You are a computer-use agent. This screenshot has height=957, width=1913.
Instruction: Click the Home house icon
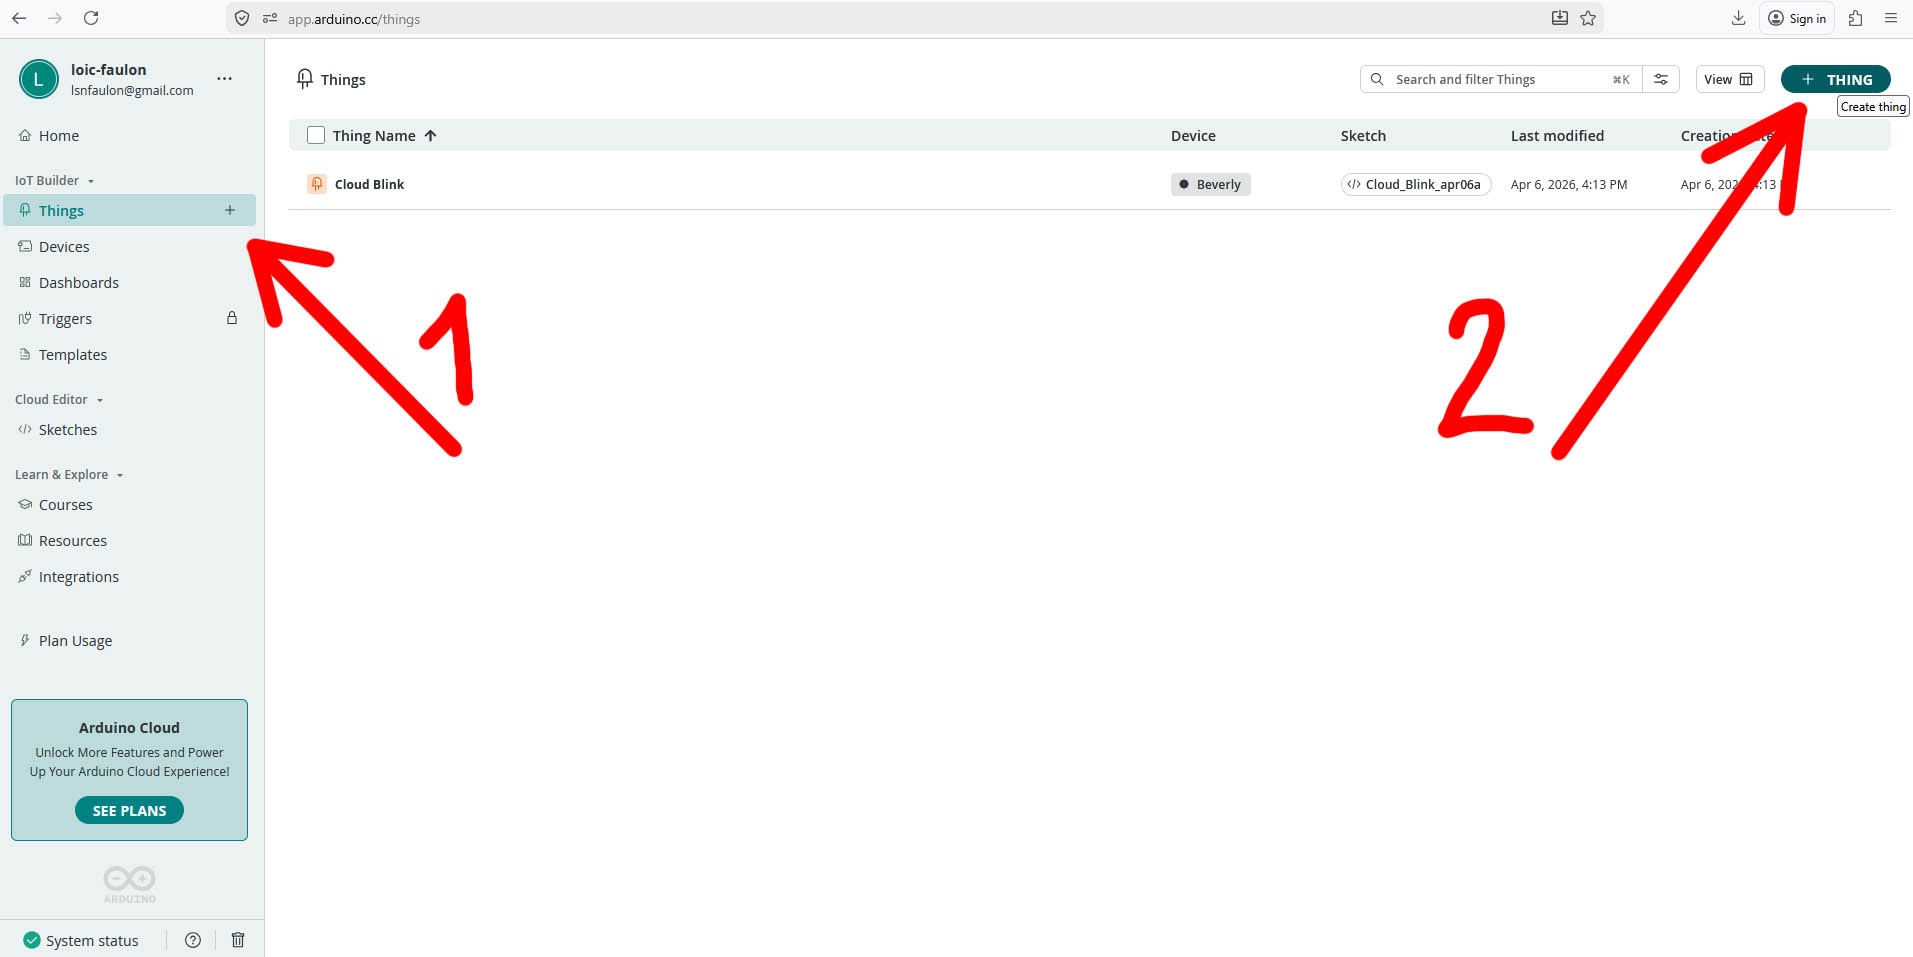click(25, 135)
